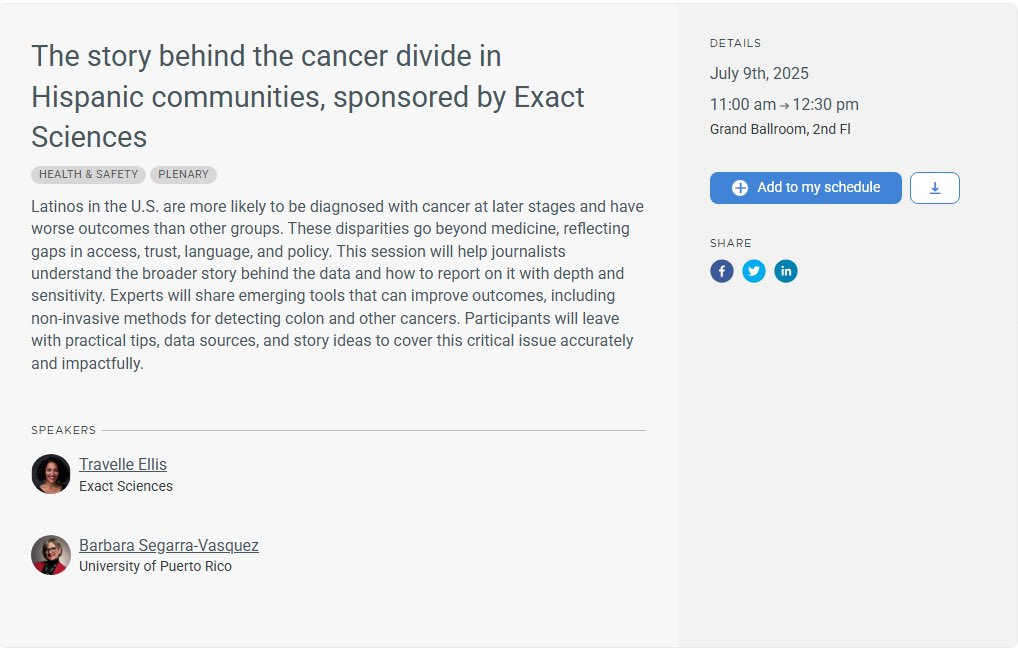Click the 11:00 am to 12:30 pm time
Viewport: 1018px width, 648px height.
pyautogui.click(x=784, y=105)
